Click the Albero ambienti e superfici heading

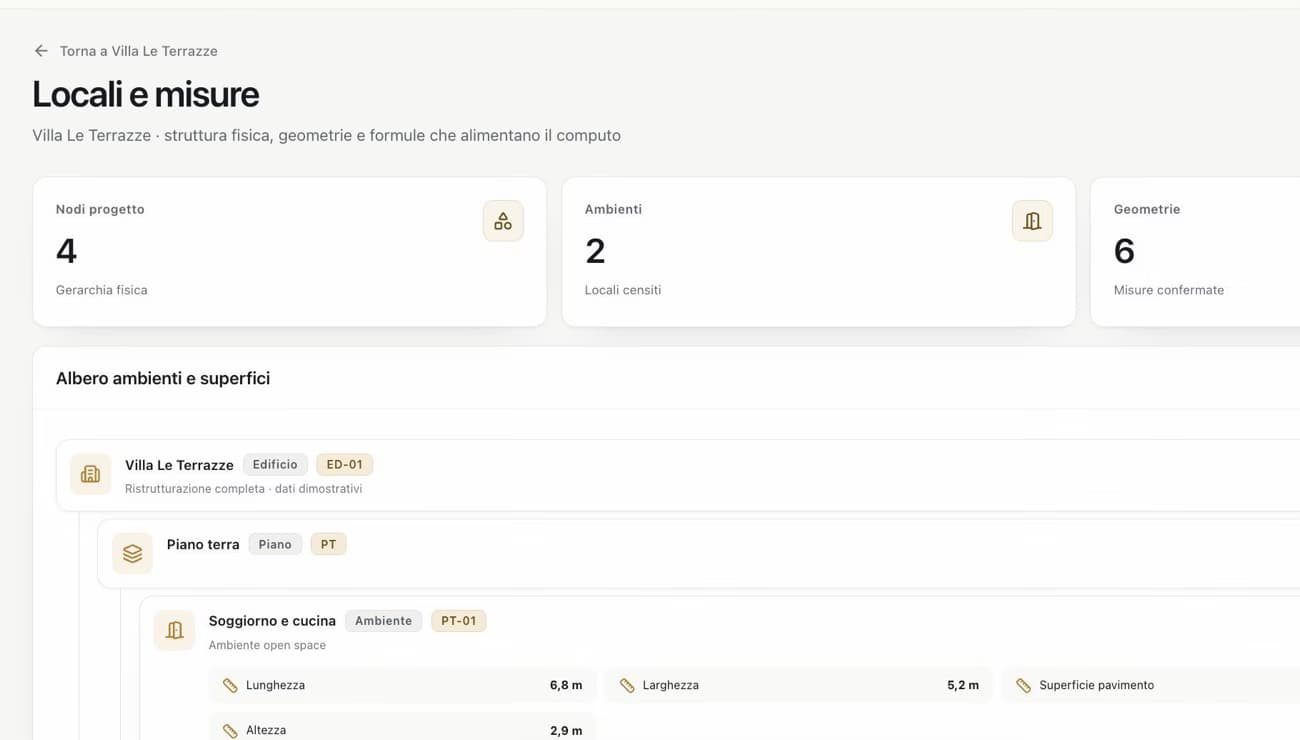(163, 378)
